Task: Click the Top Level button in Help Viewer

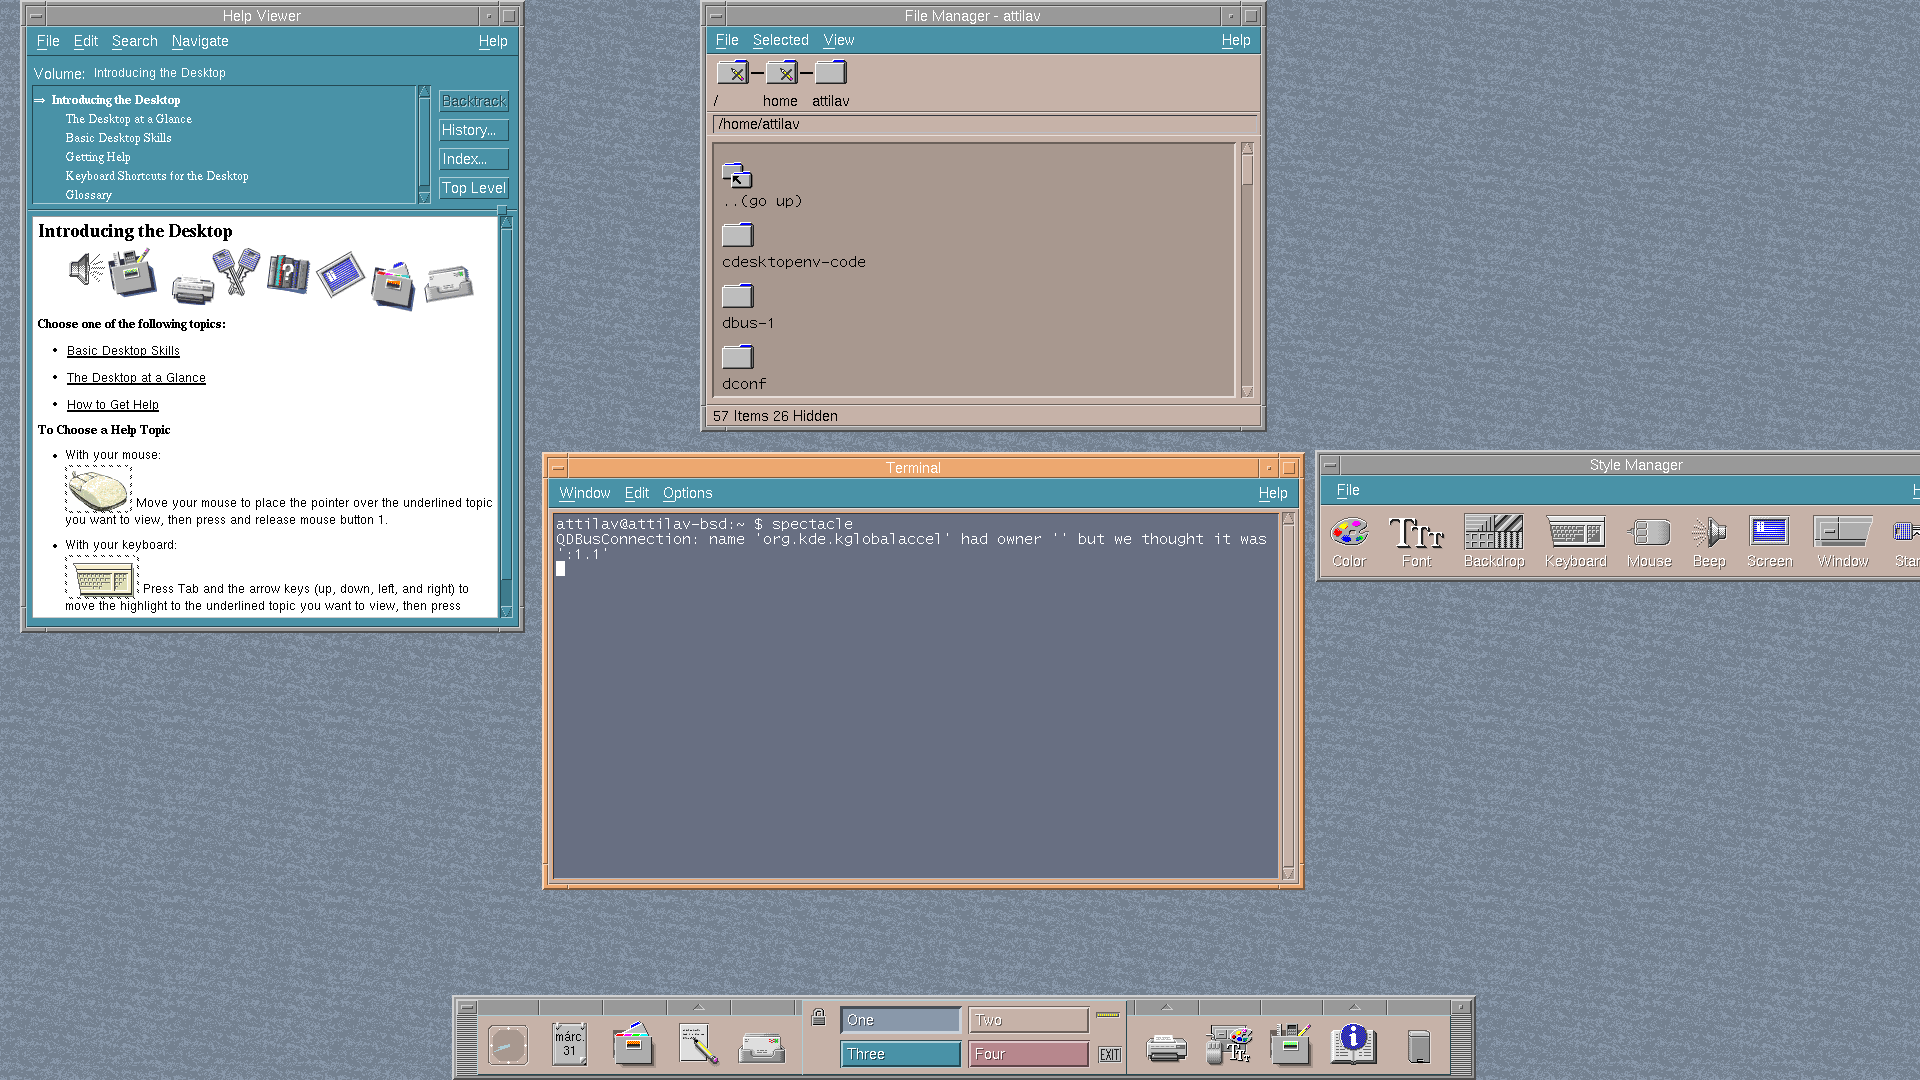Action: coord(474,188)
